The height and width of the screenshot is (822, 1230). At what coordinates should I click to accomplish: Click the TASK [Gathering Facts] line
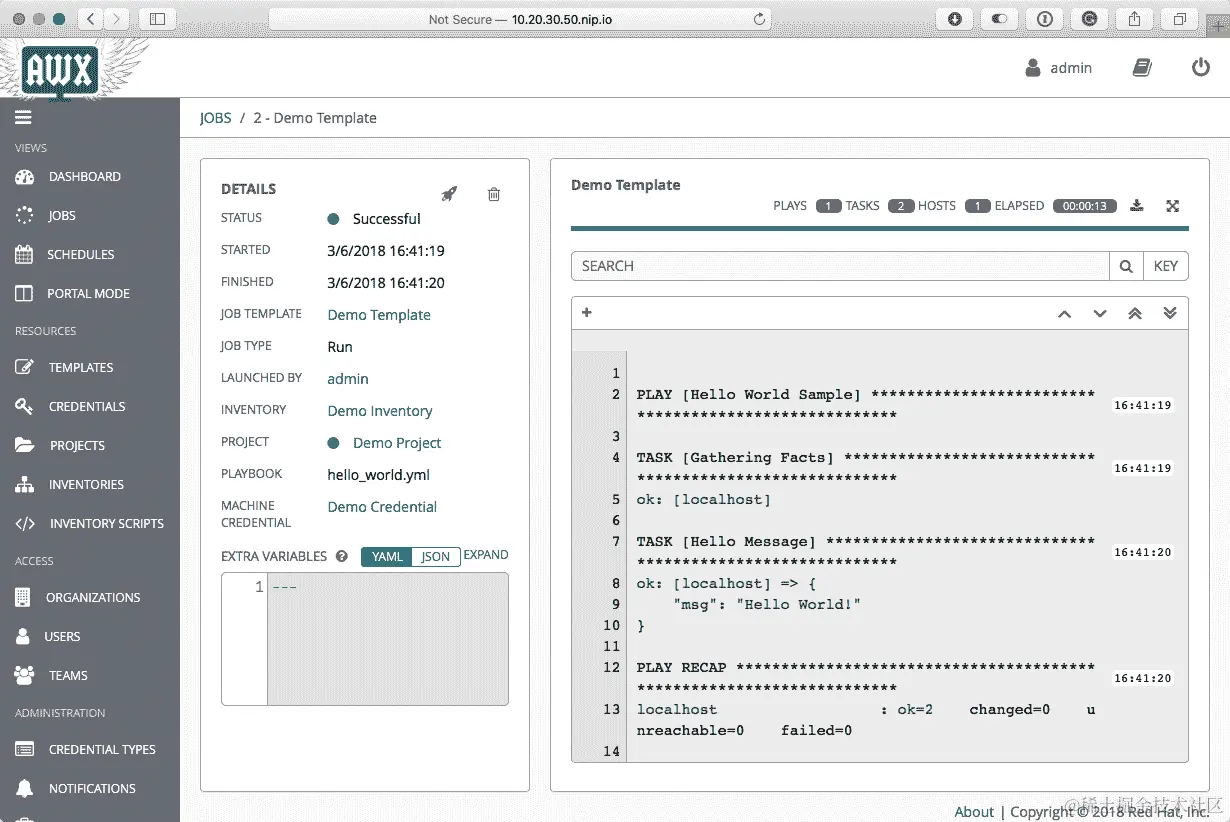coord(866,468)
